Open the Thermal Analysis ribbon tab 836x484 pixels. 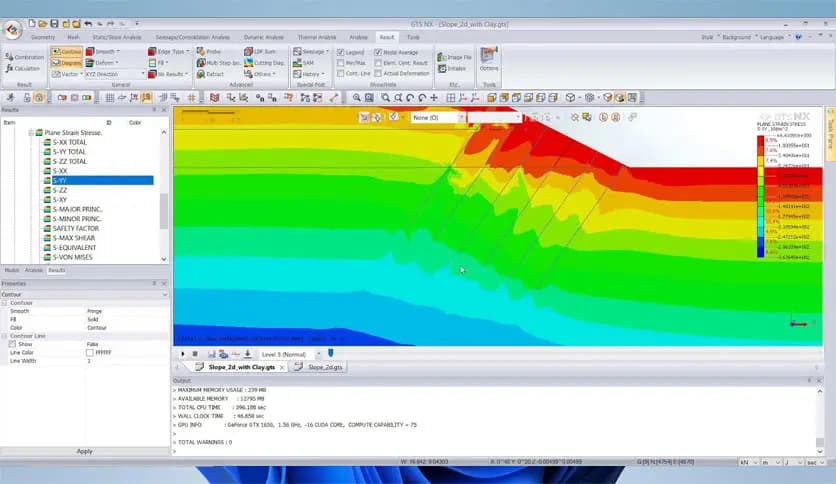tap(317, 37)
